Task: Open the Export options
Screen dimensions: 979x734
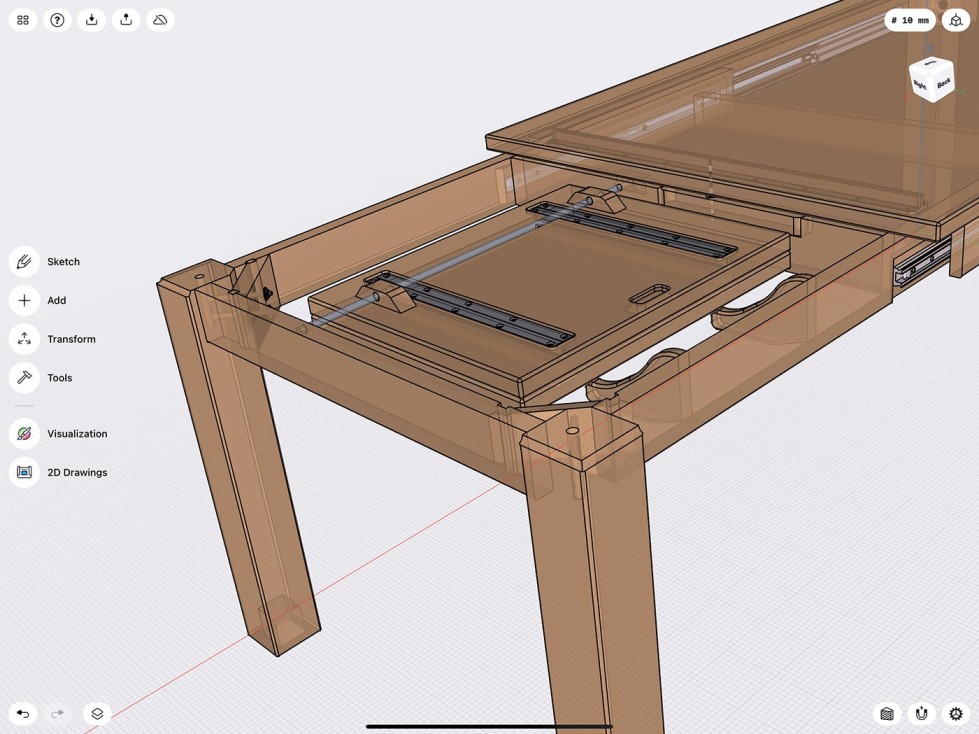Action: (x=125, y=18)
